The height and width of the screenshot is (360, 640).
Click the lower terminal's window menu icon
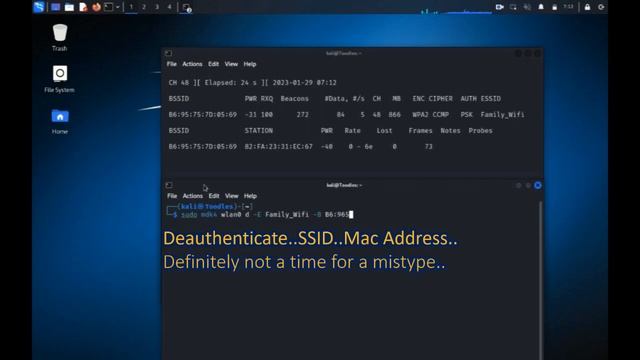pyautogui.click(x=169, y=185)
